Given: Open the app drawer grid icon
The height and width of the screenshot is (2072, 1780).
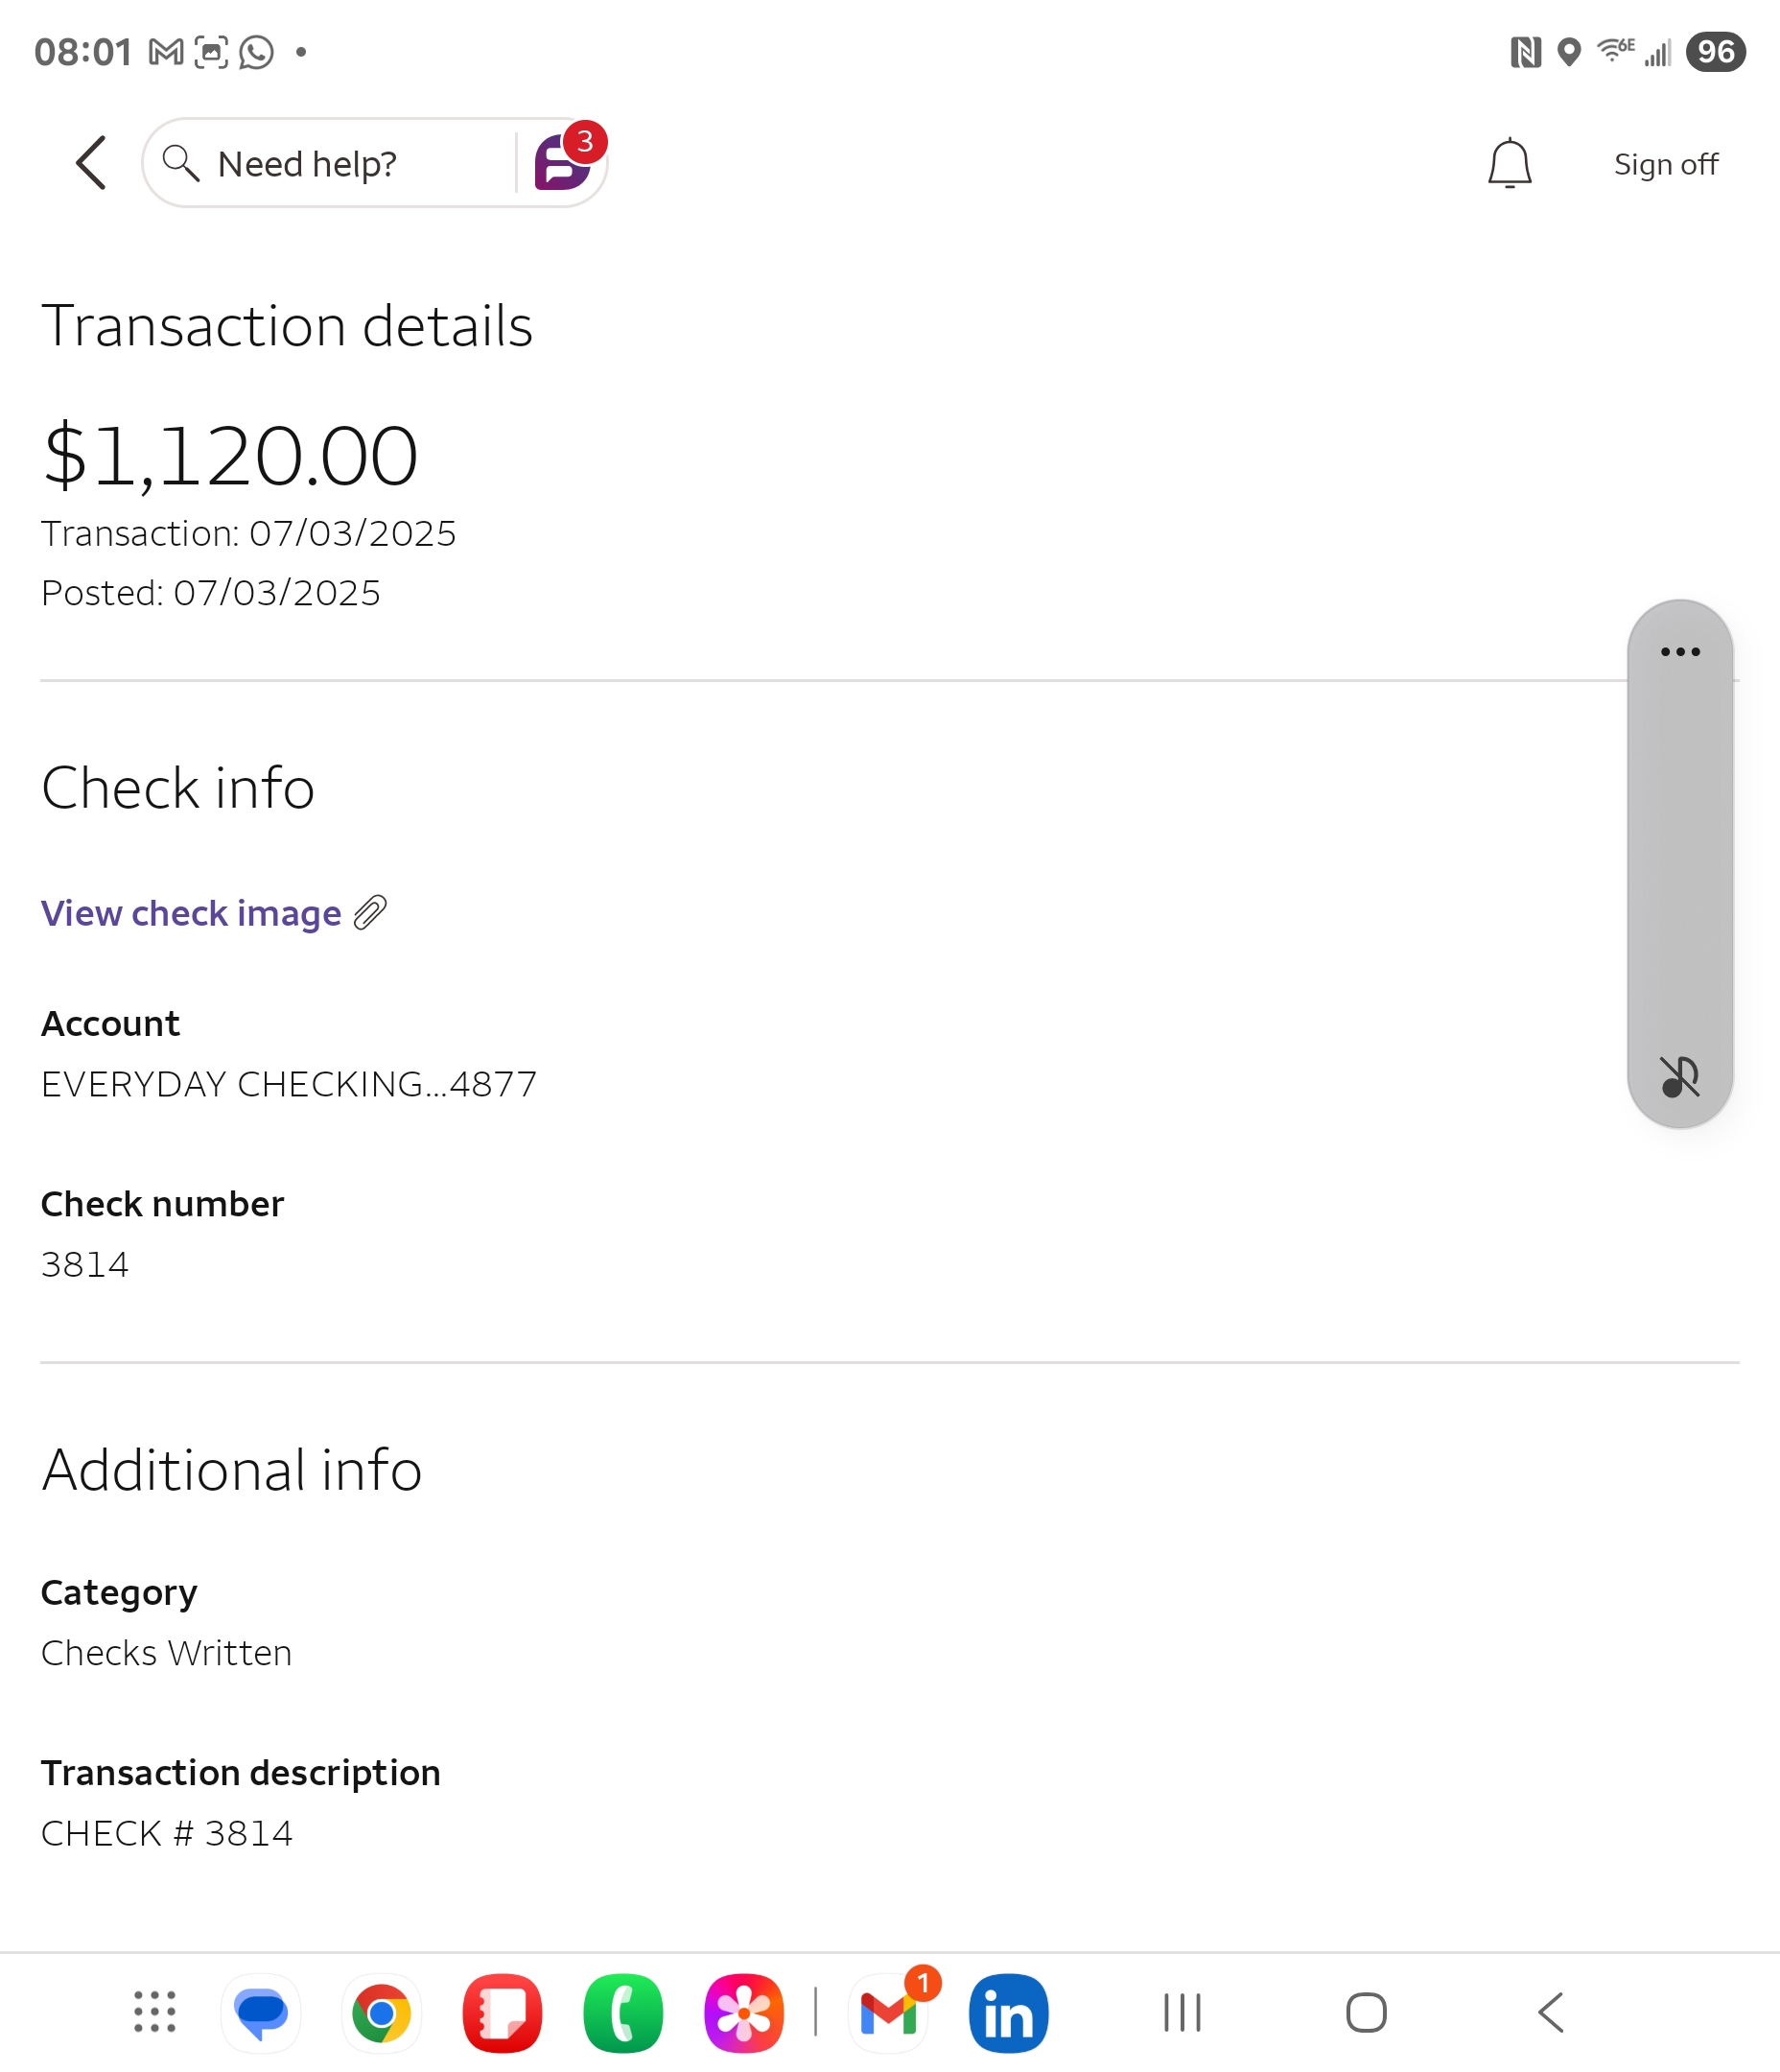Looking at the screenshot, I should click(x=155, y=2012).
